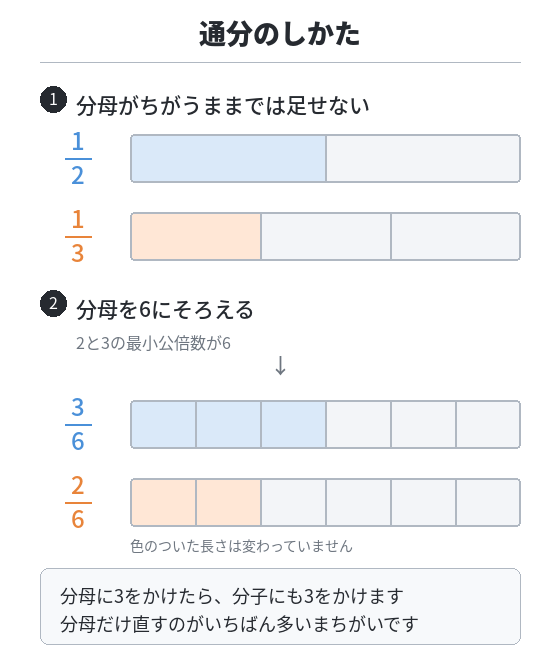The height and width of the screenshot is (660, 560).
Task: Click the shaded orange third of 1/3 bar
Action: click(196, 237)
